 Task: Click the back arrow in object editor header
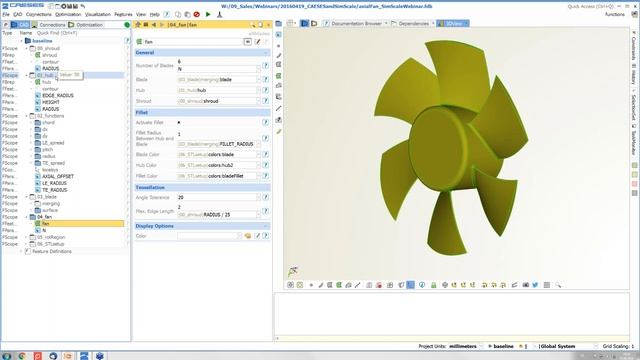pyautogui.click(x=154, y=25)
